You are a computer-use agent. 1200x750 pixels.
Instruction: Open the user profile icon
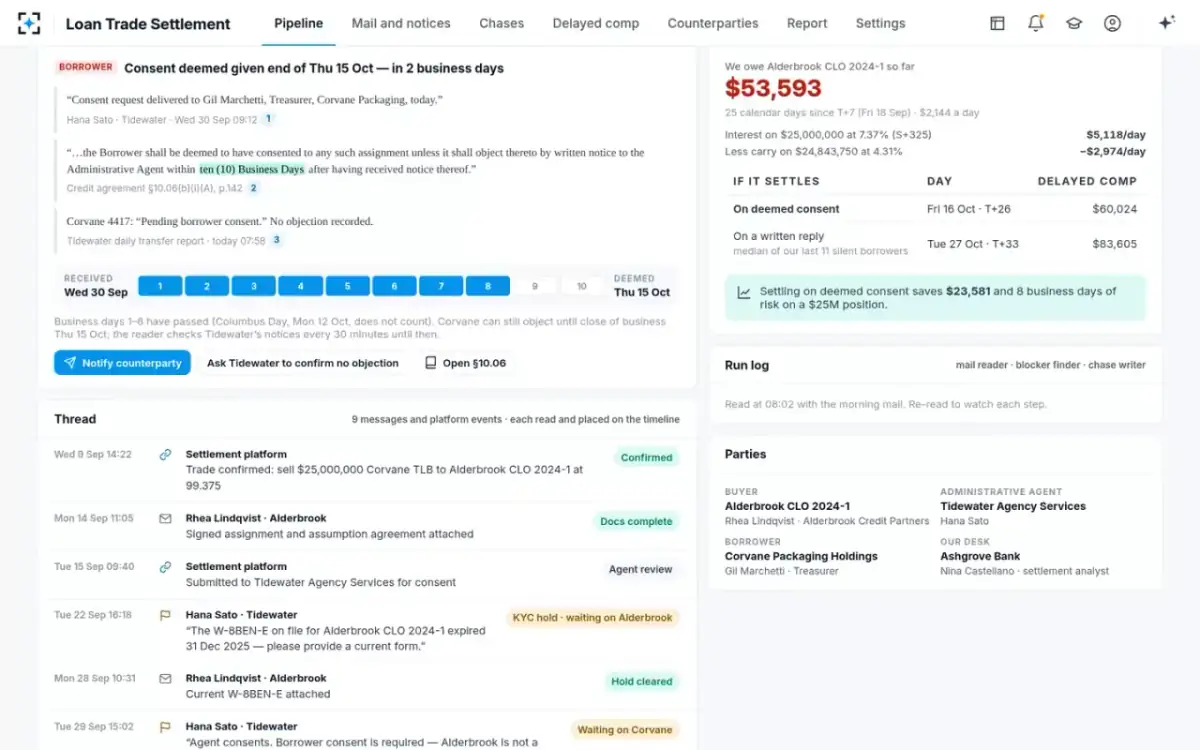(x=1112, y=23)
